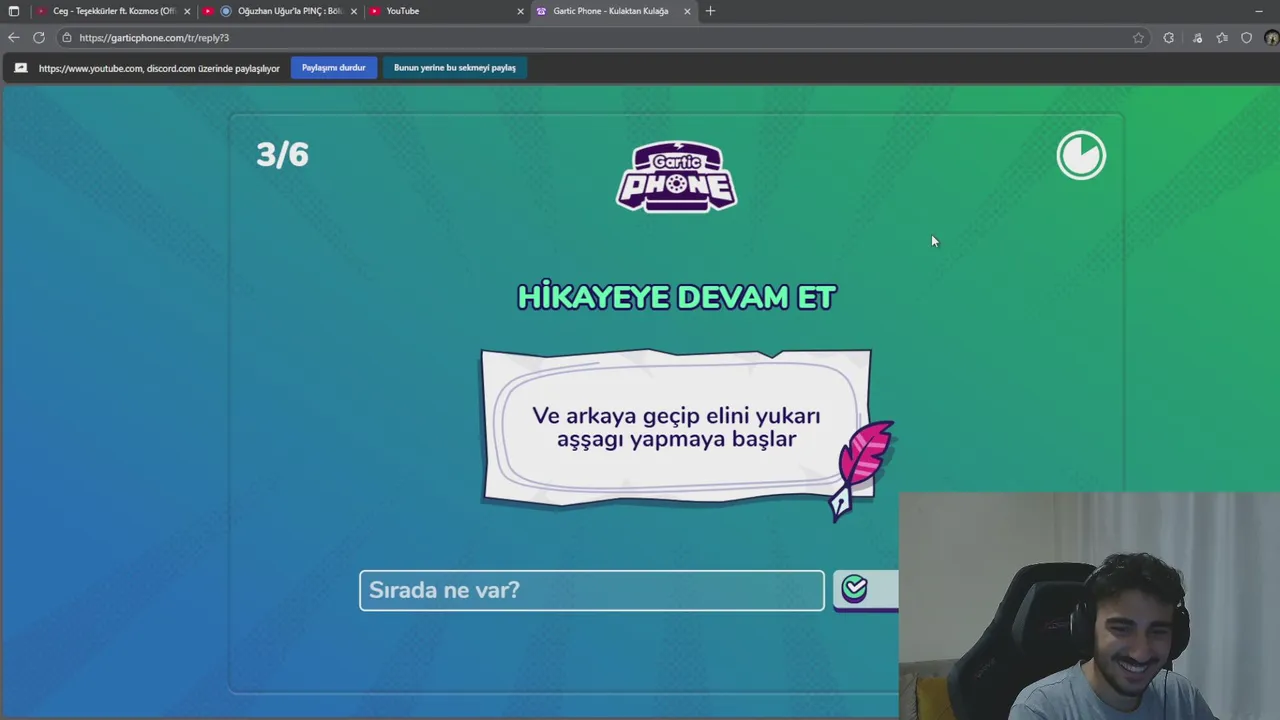
Task: Click the screen sharing indicator icon
Action: (x=21, y=68)
